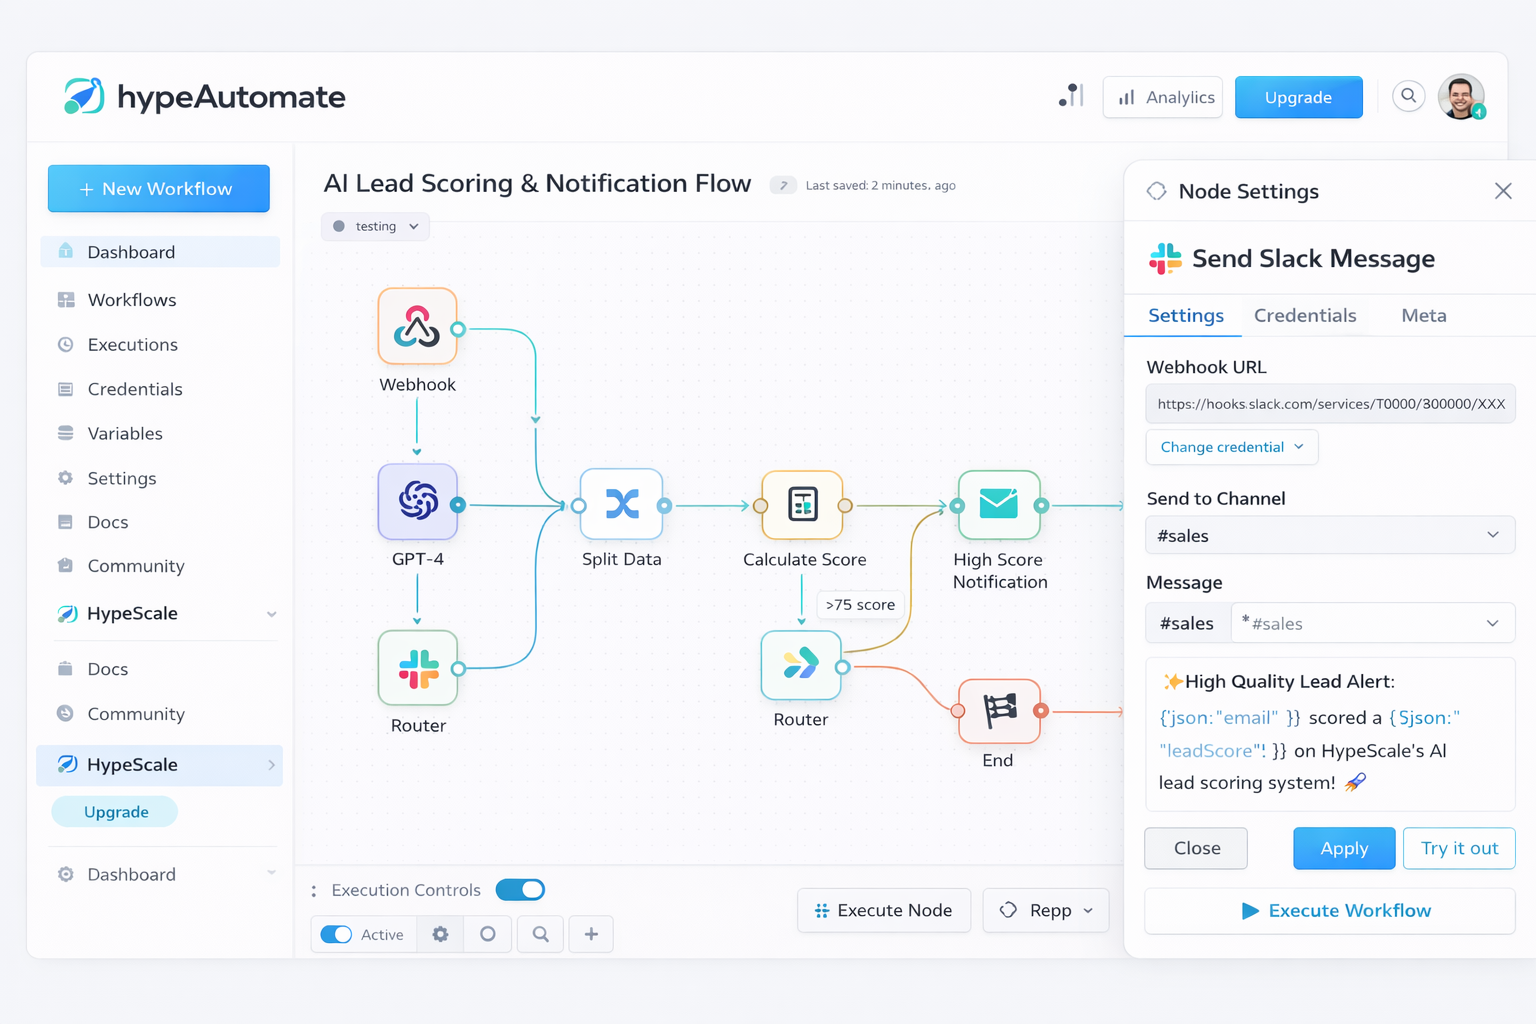Switch to the Meta tab
Image resolution: width=1536 pixels, height=1024 pixels.
[x=1424, y=316]
